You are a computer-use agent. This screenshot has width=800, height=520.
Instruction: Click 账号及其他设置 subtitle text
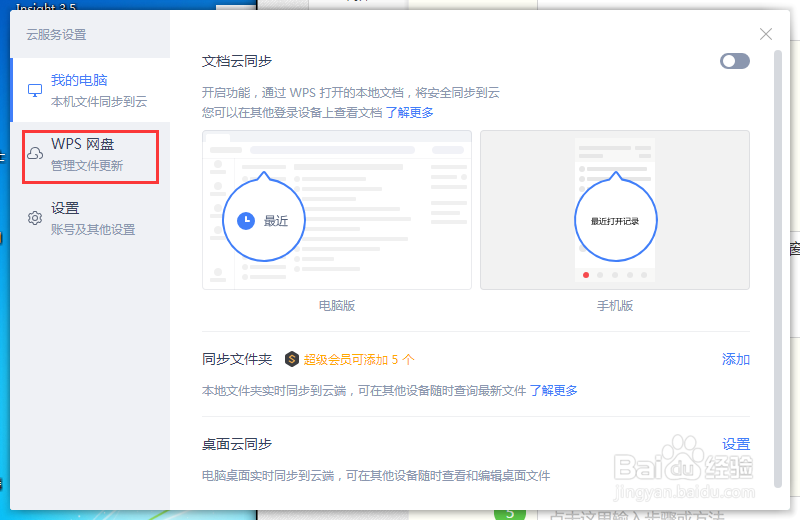point(93,230)
